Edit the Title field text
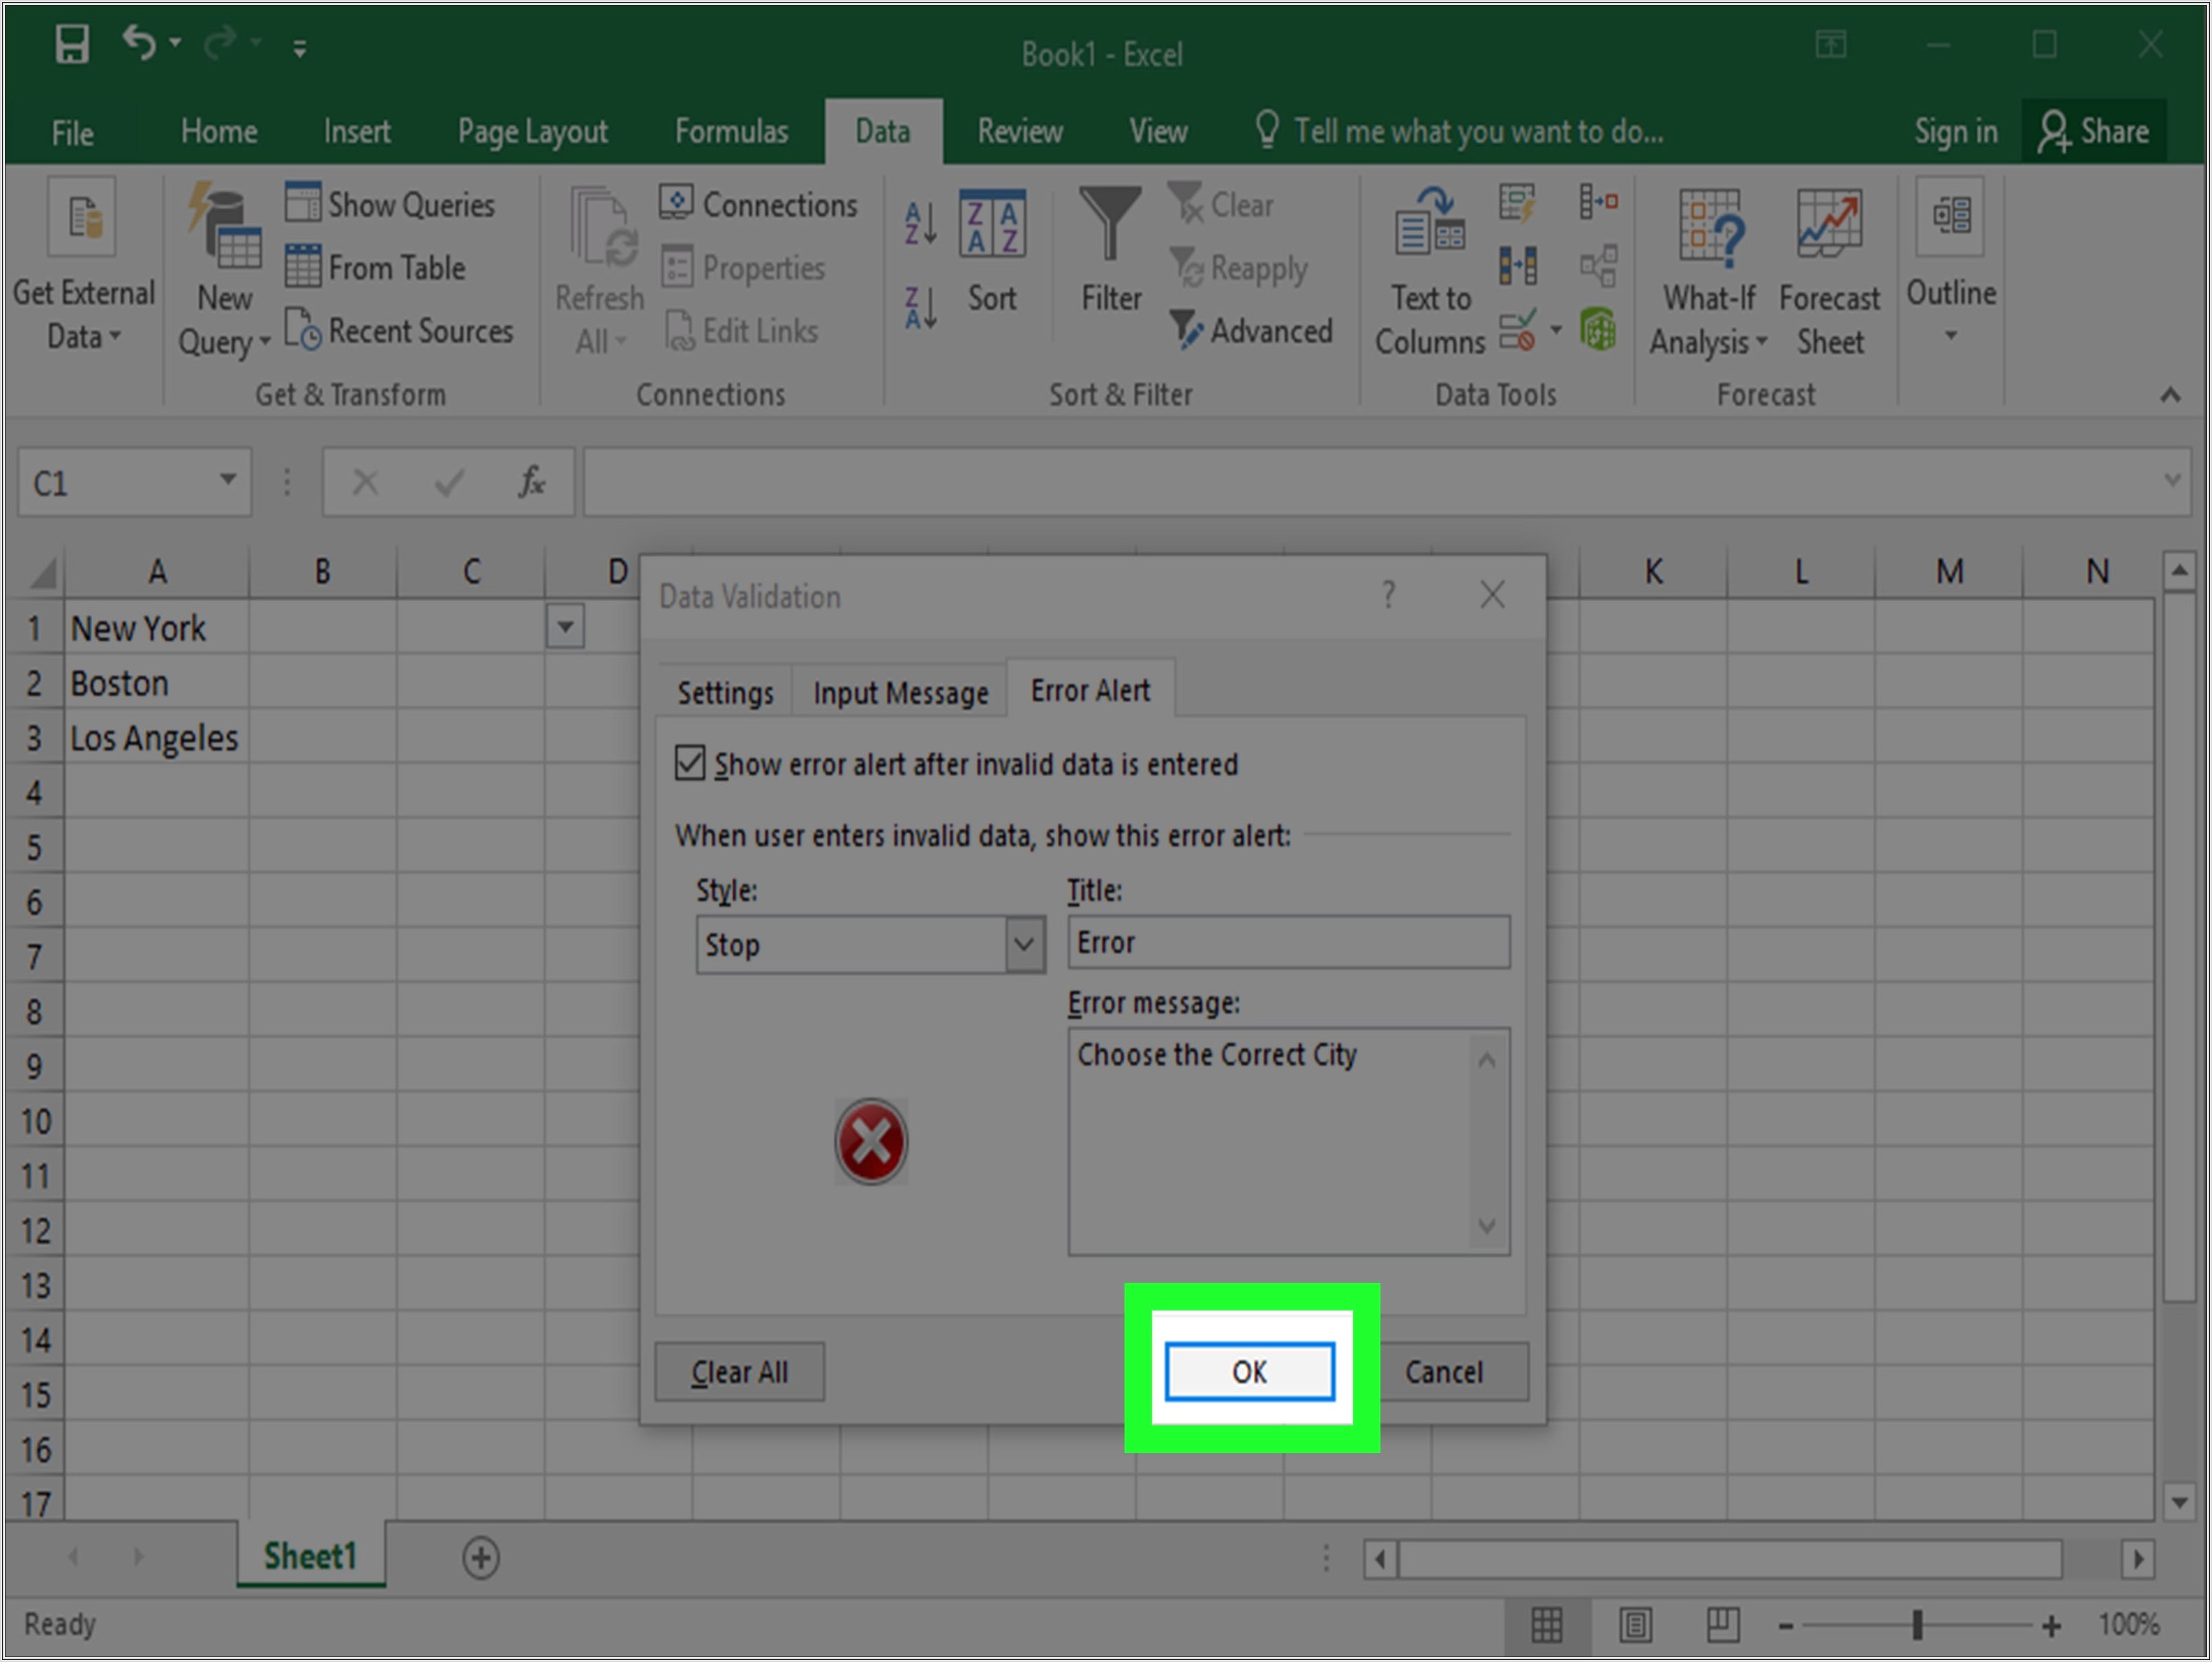This screenshot has height=1662, width=2212. coord(1288,941)
